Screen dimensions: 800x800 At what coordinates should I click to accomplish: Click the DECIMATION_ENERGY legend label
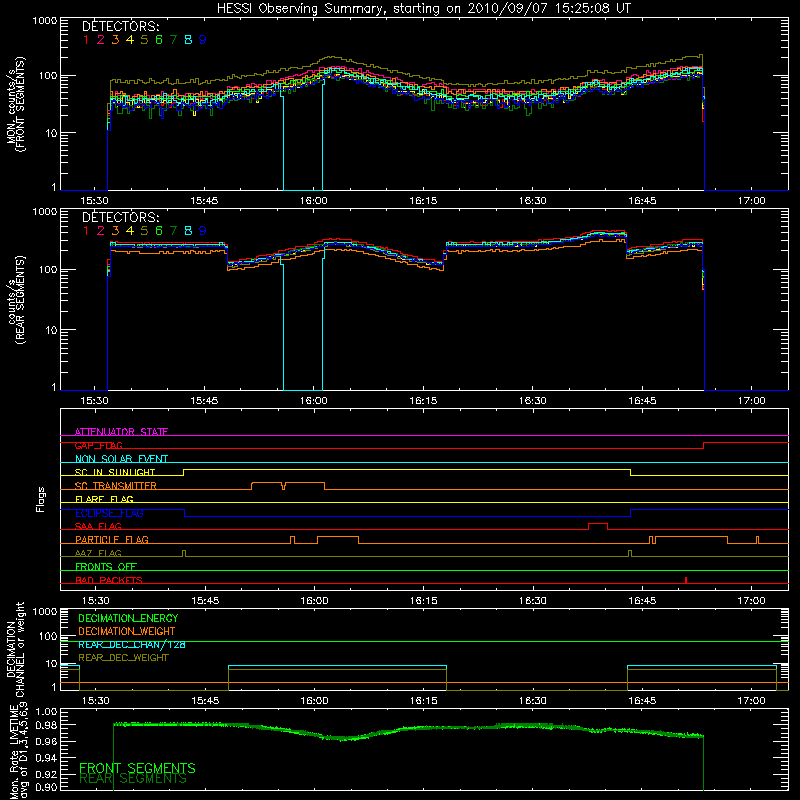tap(128, 618)
